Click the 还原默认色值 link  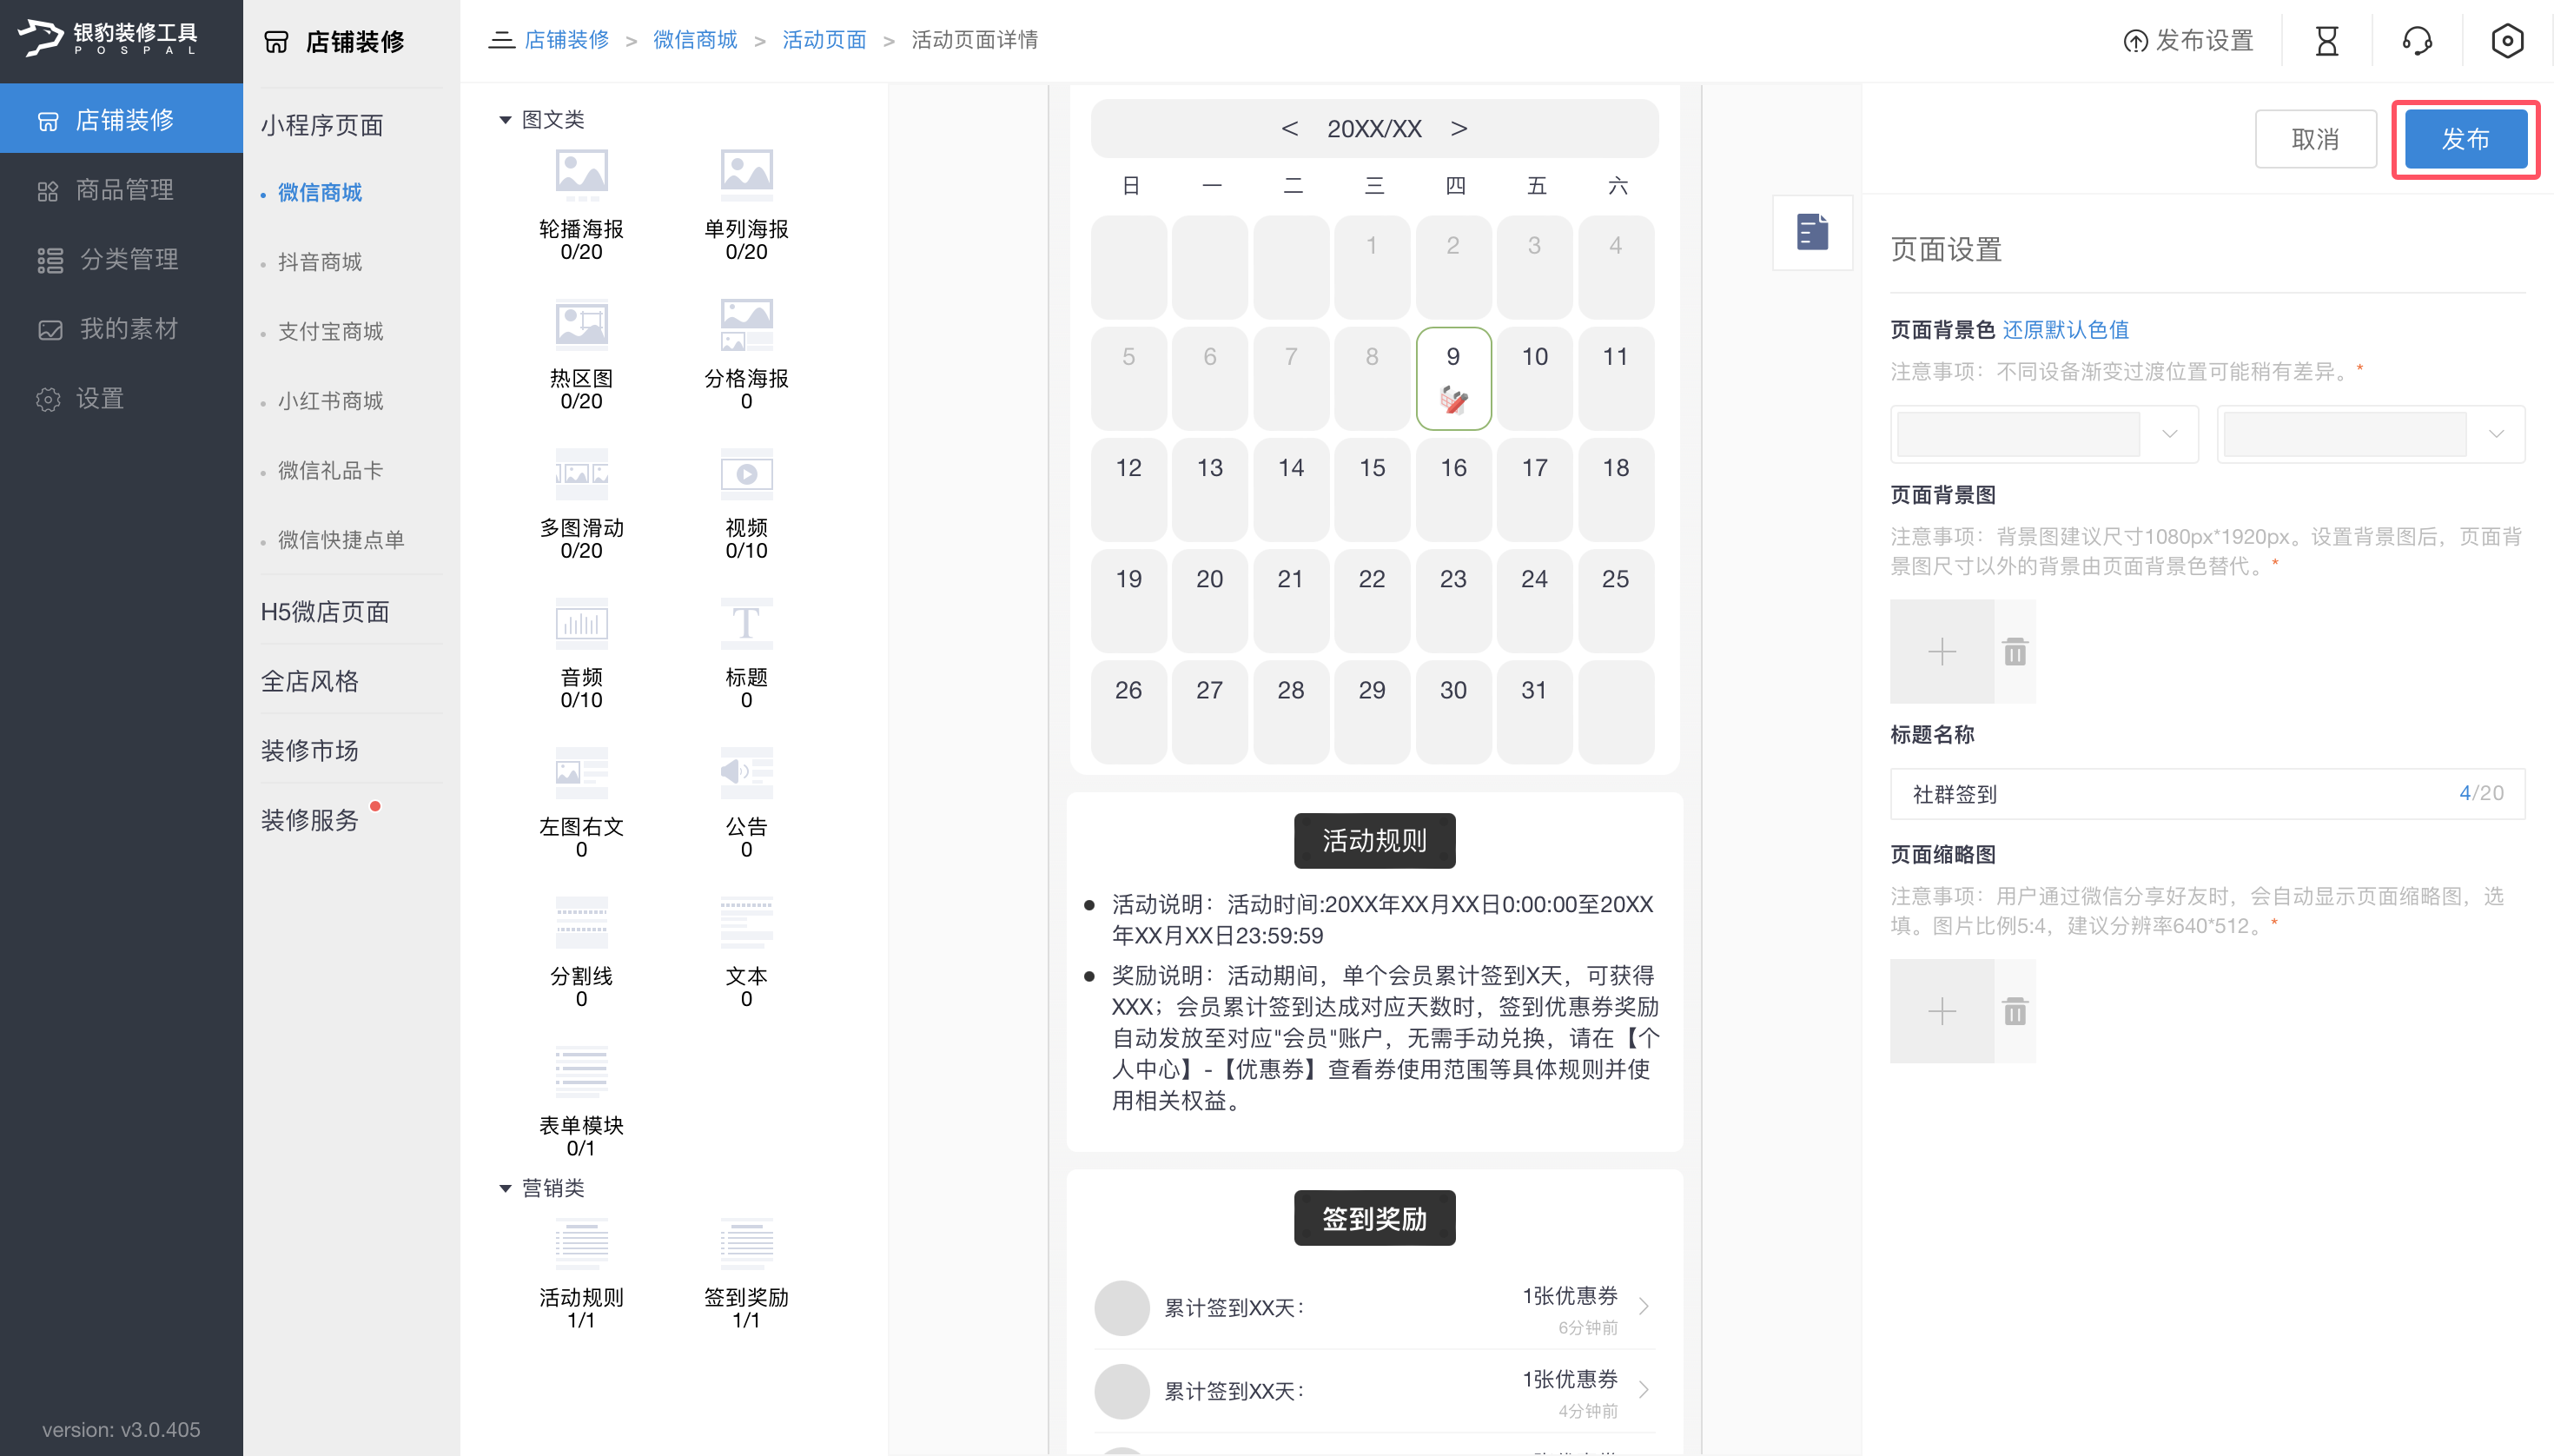pos(2067,329)
